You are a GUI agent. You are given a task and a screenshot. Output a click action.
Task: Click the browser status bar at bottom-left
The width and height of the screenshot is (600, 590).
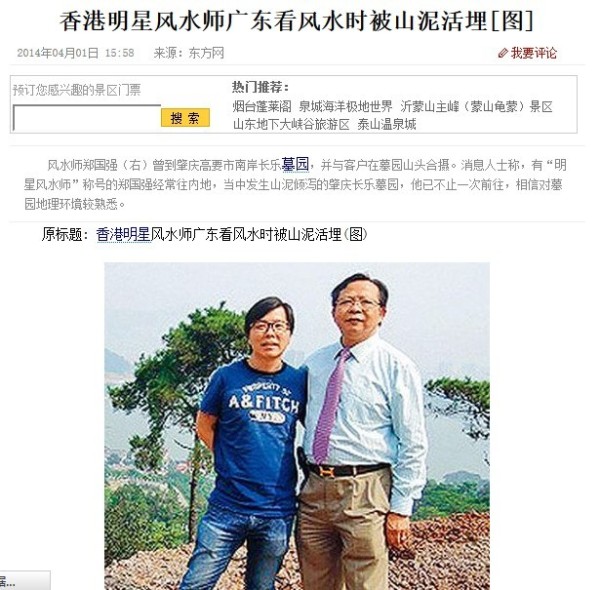pos(25,581)
